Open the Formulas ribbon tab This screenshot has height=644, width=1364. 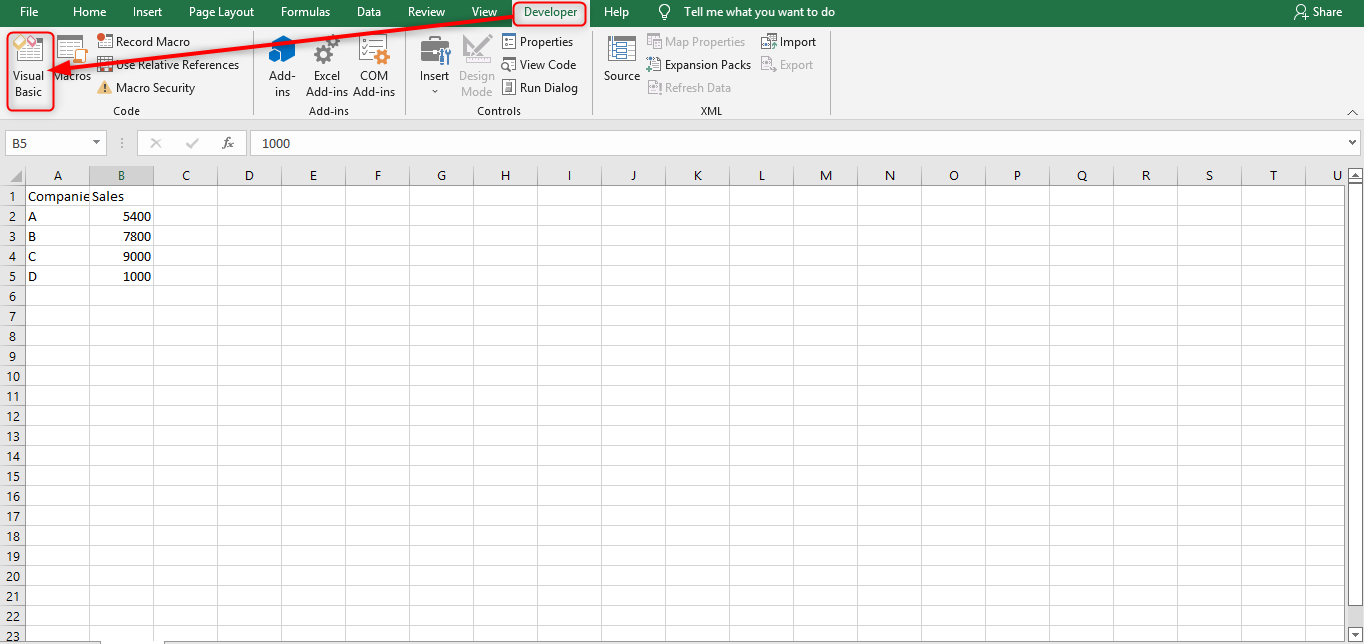(305, 12)
